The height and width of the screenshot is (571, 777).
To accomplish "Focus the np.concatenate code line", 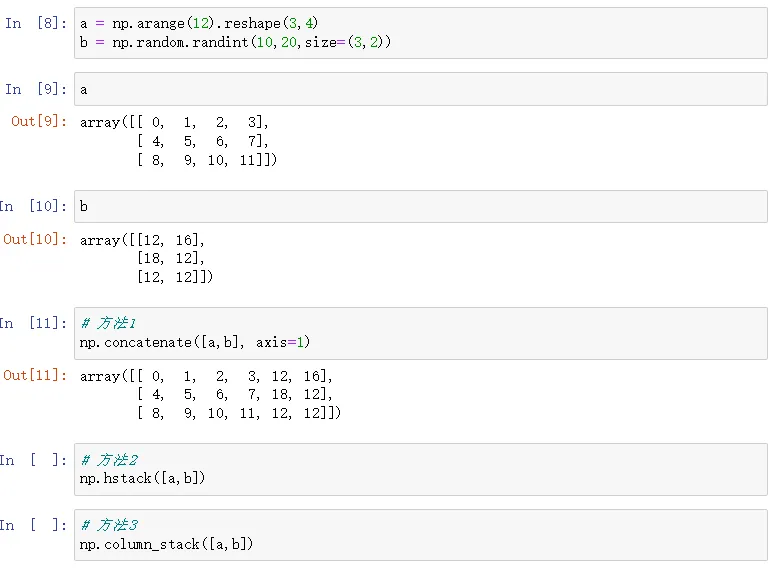I will tap(195, 343).
